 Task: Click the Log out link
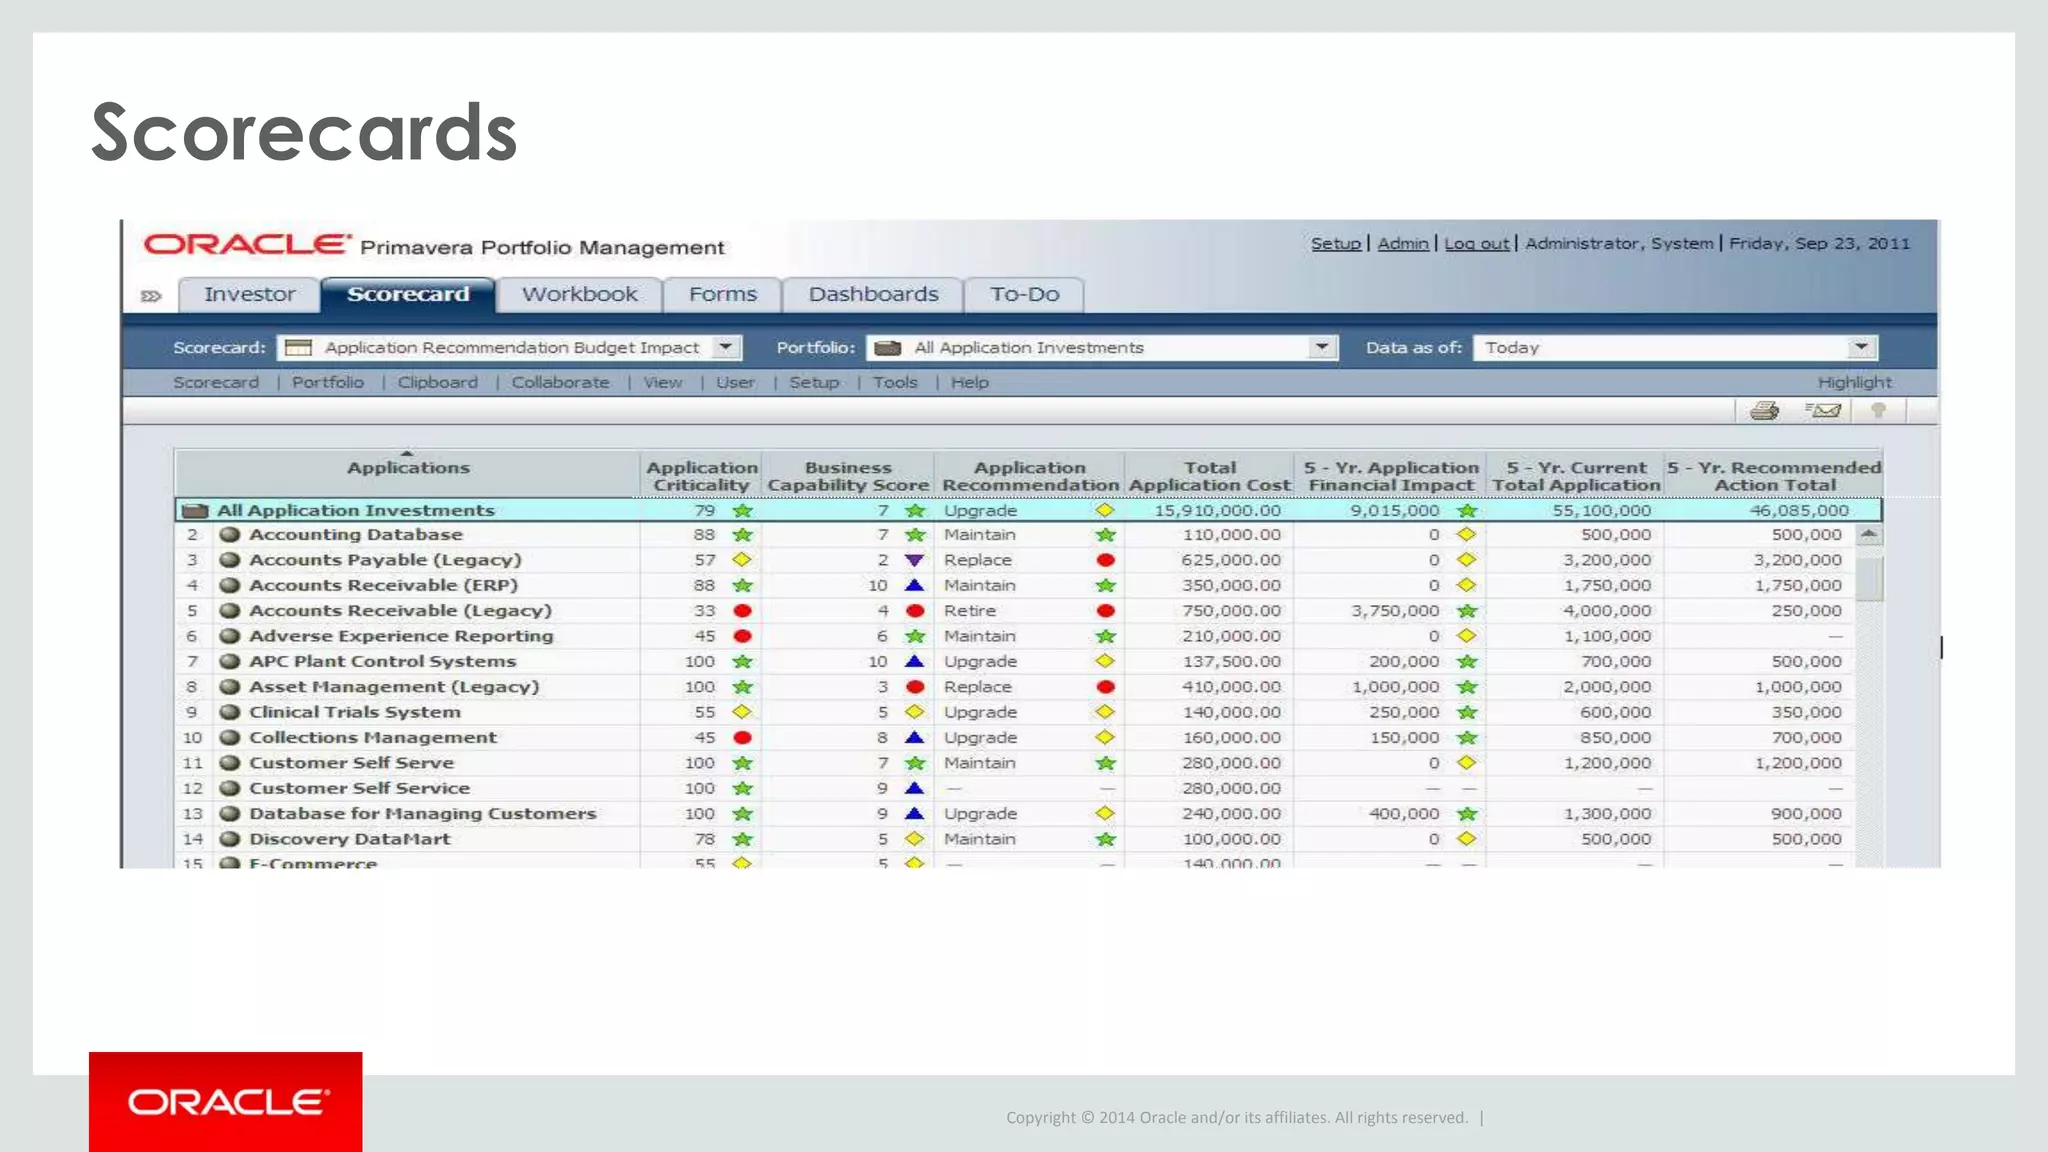click(1476, 243)
